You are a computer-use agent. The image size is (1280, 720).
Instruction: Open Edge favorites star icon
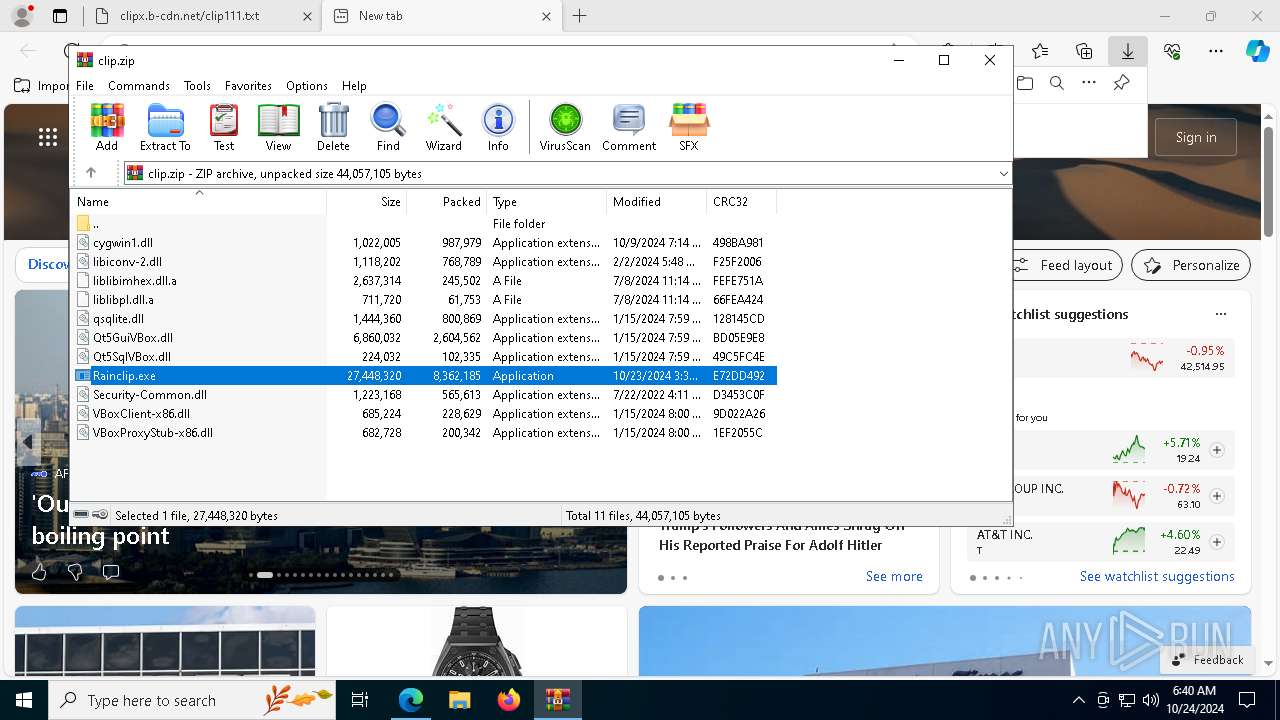pos(1040,51)
